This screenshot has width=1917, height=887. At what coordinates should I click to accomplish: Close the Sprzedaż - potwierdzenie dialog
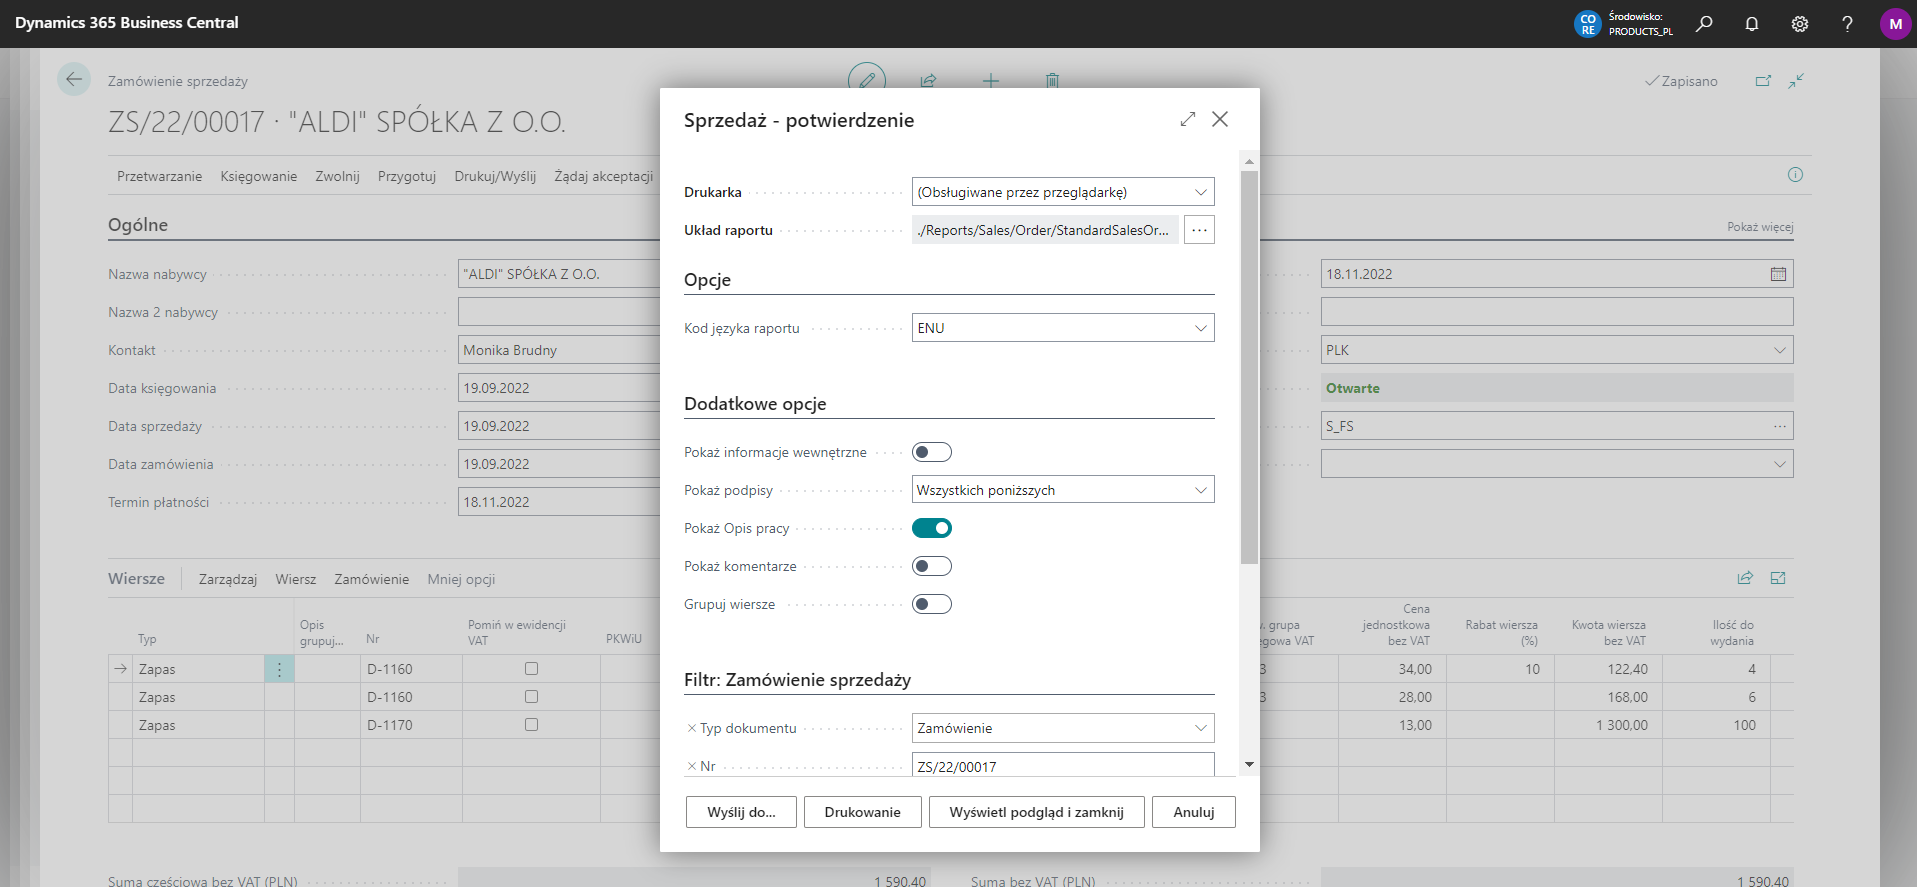[x=1220, y=119]
